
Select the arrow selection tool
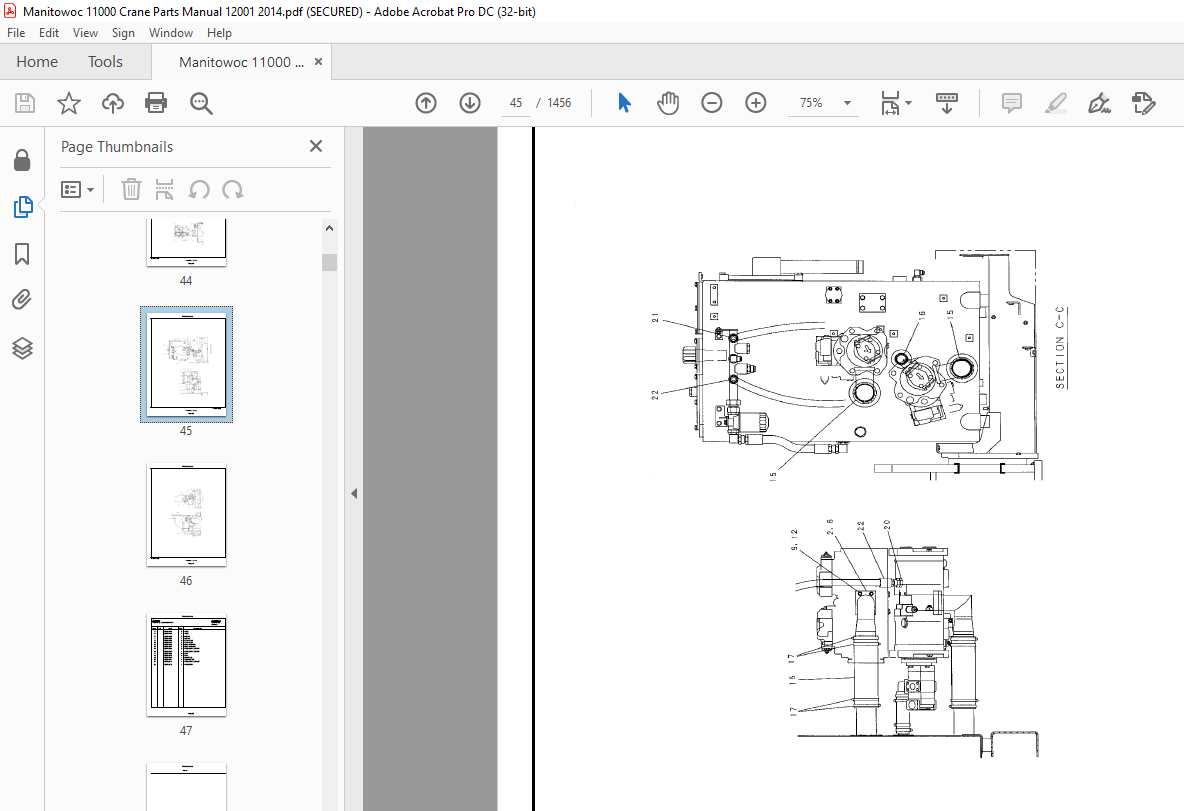click(624, 103)
